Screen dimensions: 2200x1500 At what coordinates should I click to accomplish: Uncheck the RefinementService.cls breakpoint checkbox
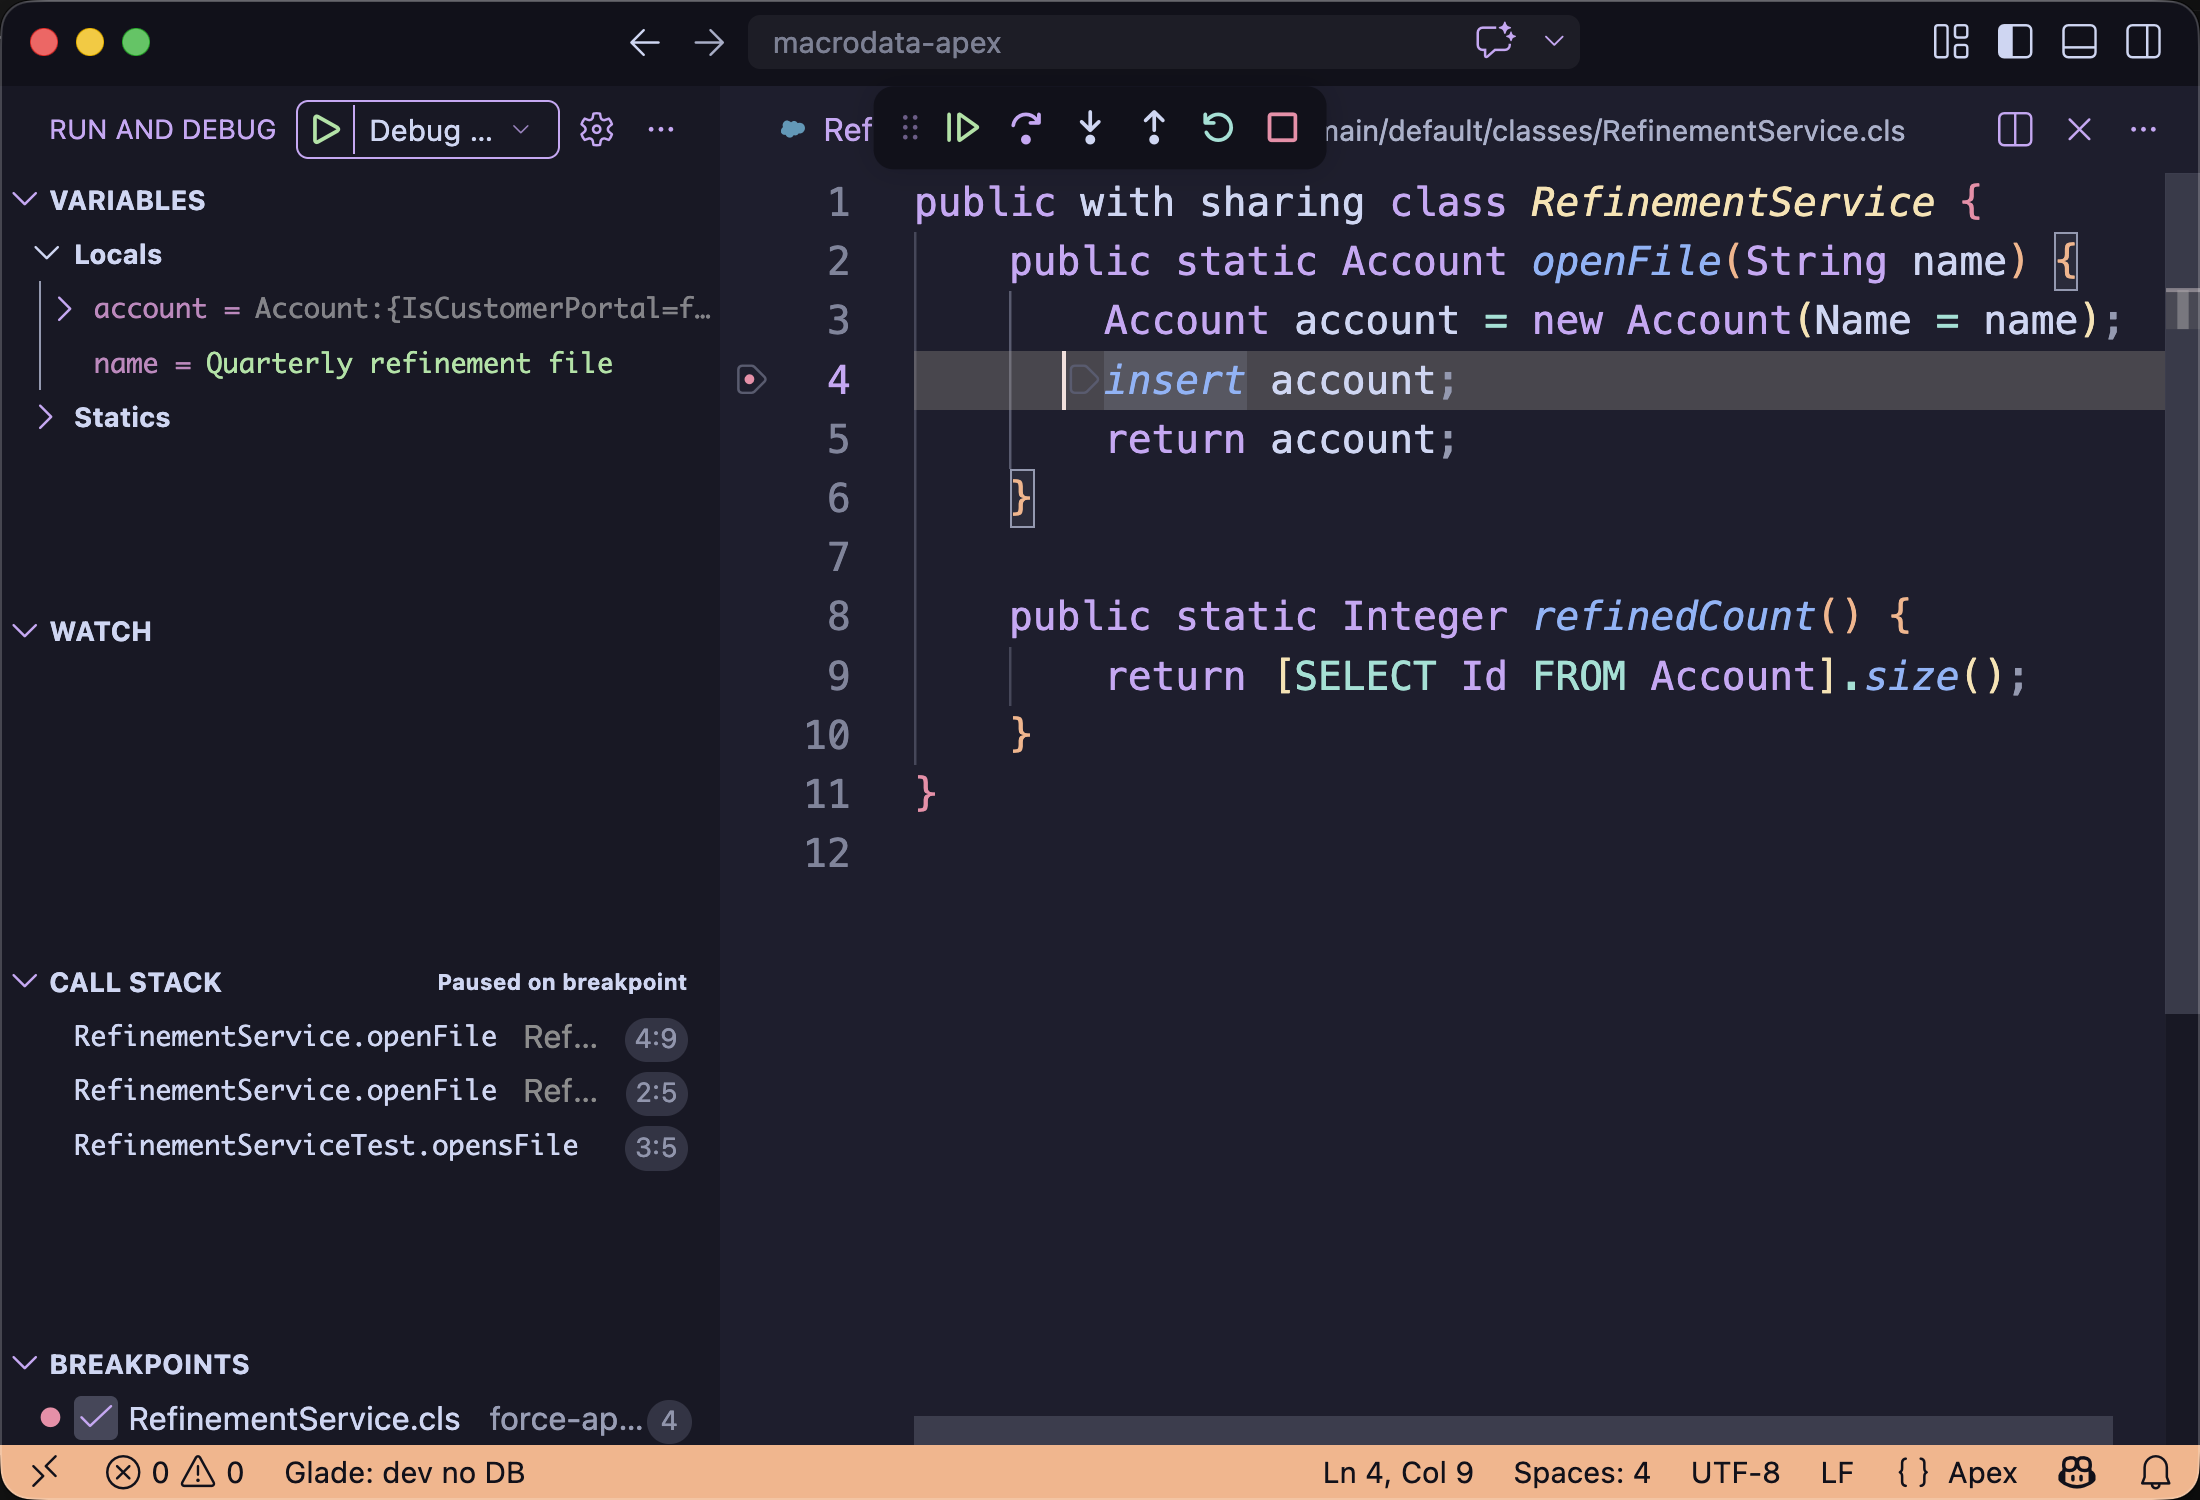(97, 1418)
